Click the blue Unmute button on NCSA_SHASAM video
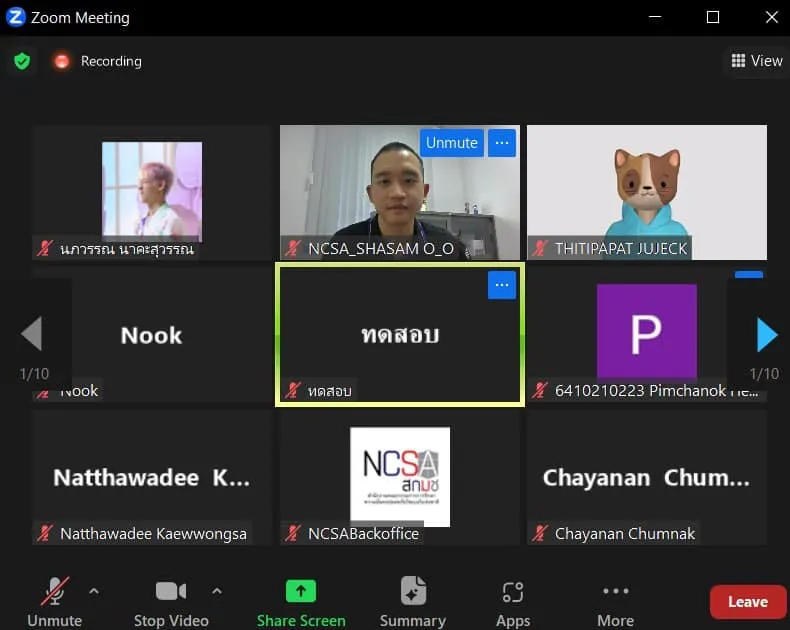 (452, 143)
